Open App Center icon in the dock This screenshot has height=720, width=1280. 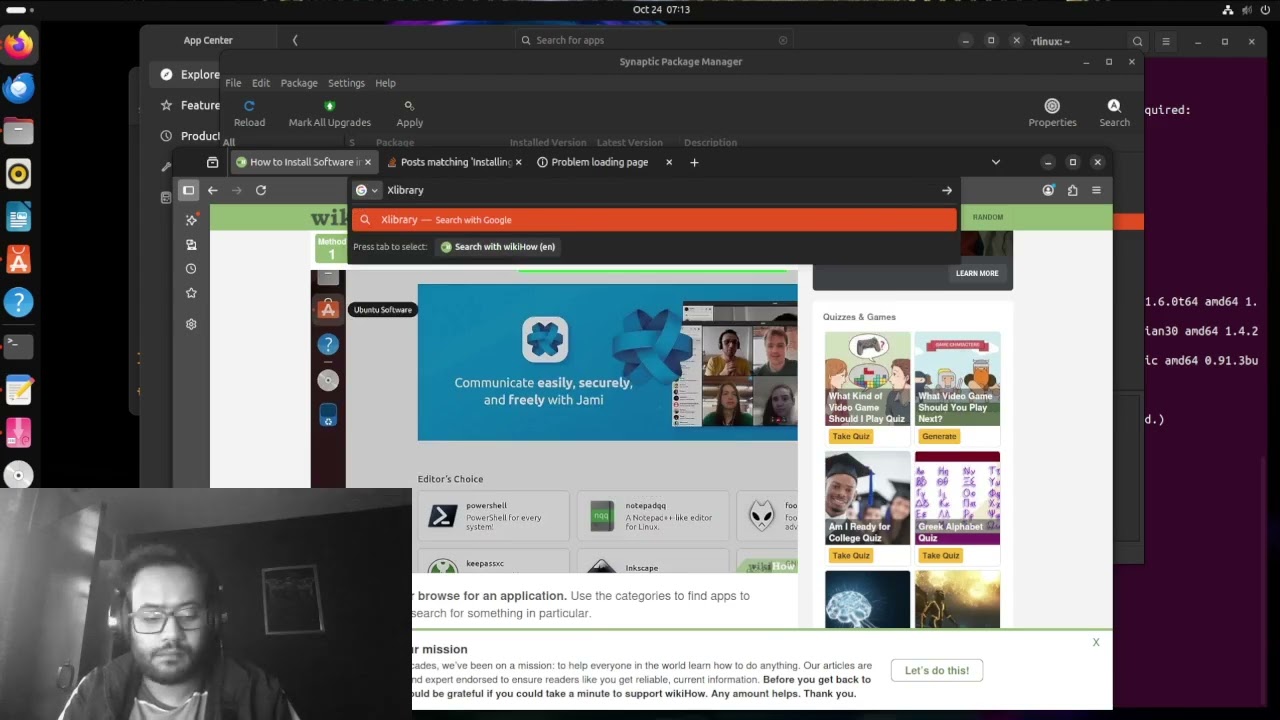[x=18, y=260]
